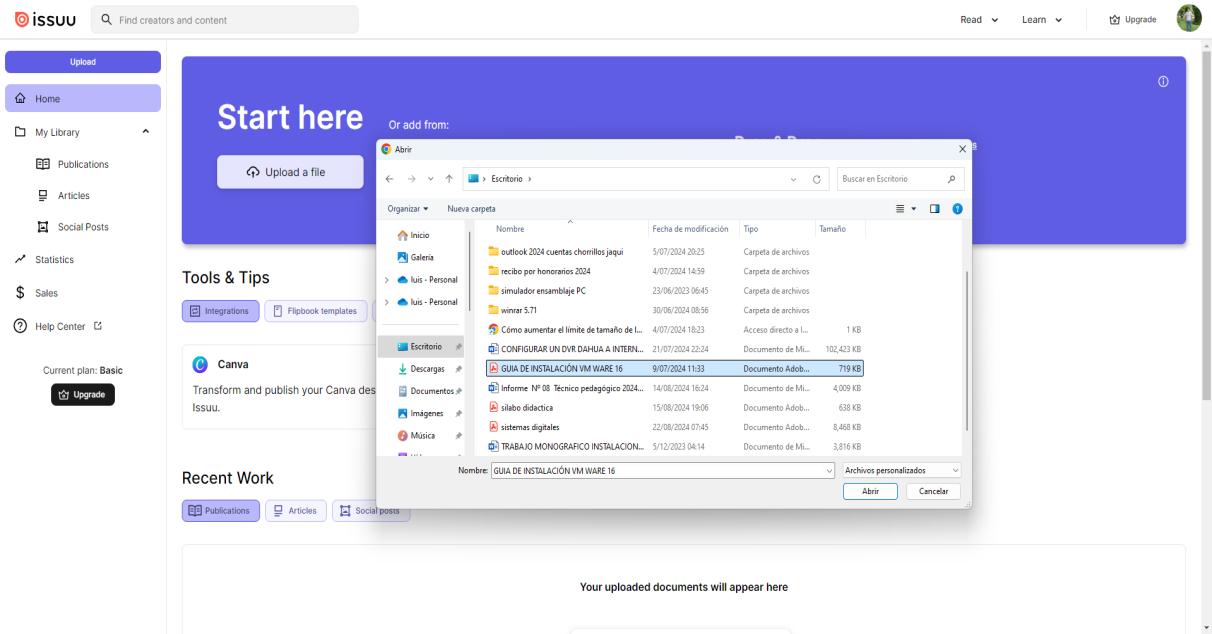Sort by Fecha de modificación column
The height and width of the screenshot is (634, 1212).
pos(693,228)
